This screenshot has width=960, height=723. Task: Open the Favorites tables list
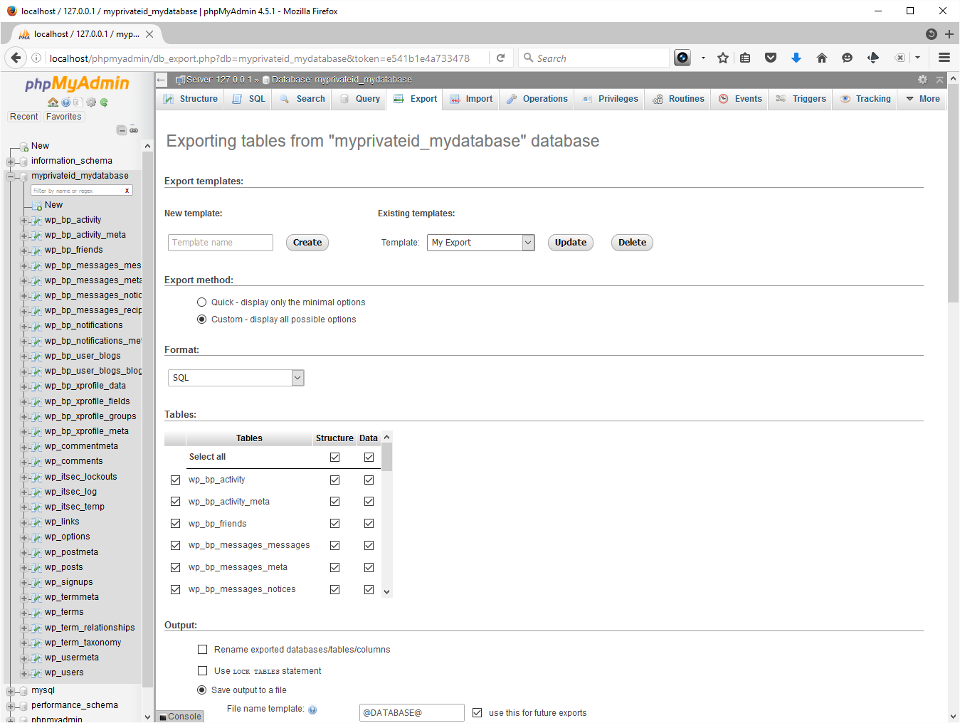pyautogui.click(x=64, y=116)
